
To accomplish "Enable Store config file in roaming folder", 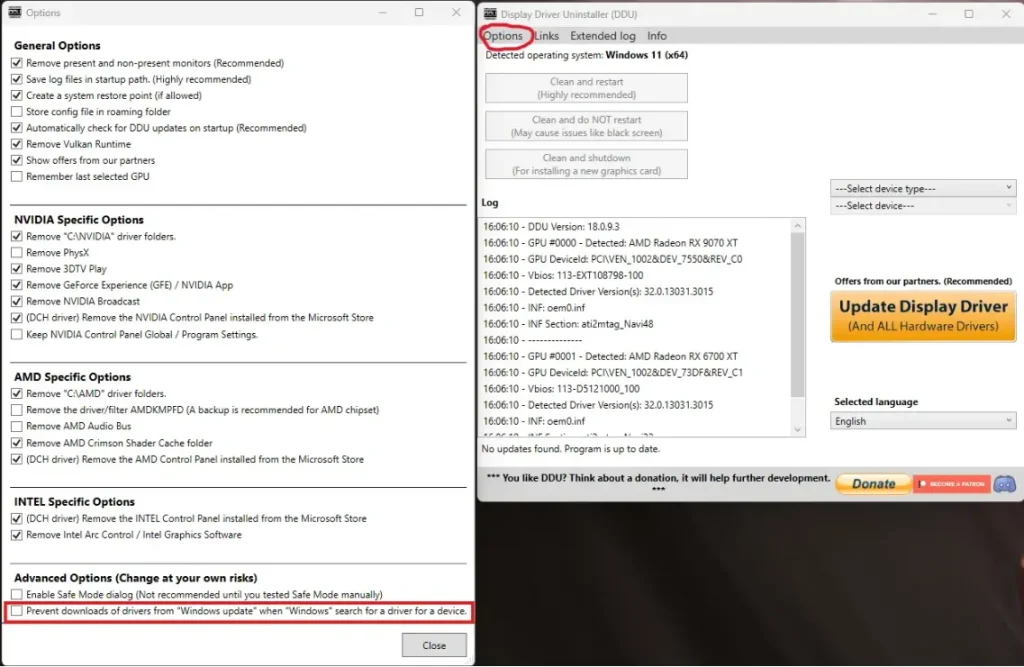I will point(17,112).
